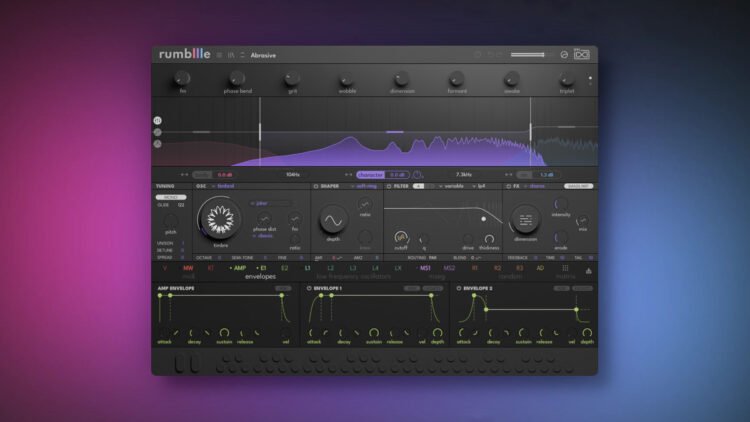Screen dimensions: 750x422
Task: Click the filter curve cutoff dot
Action: (x=484, y=219)
